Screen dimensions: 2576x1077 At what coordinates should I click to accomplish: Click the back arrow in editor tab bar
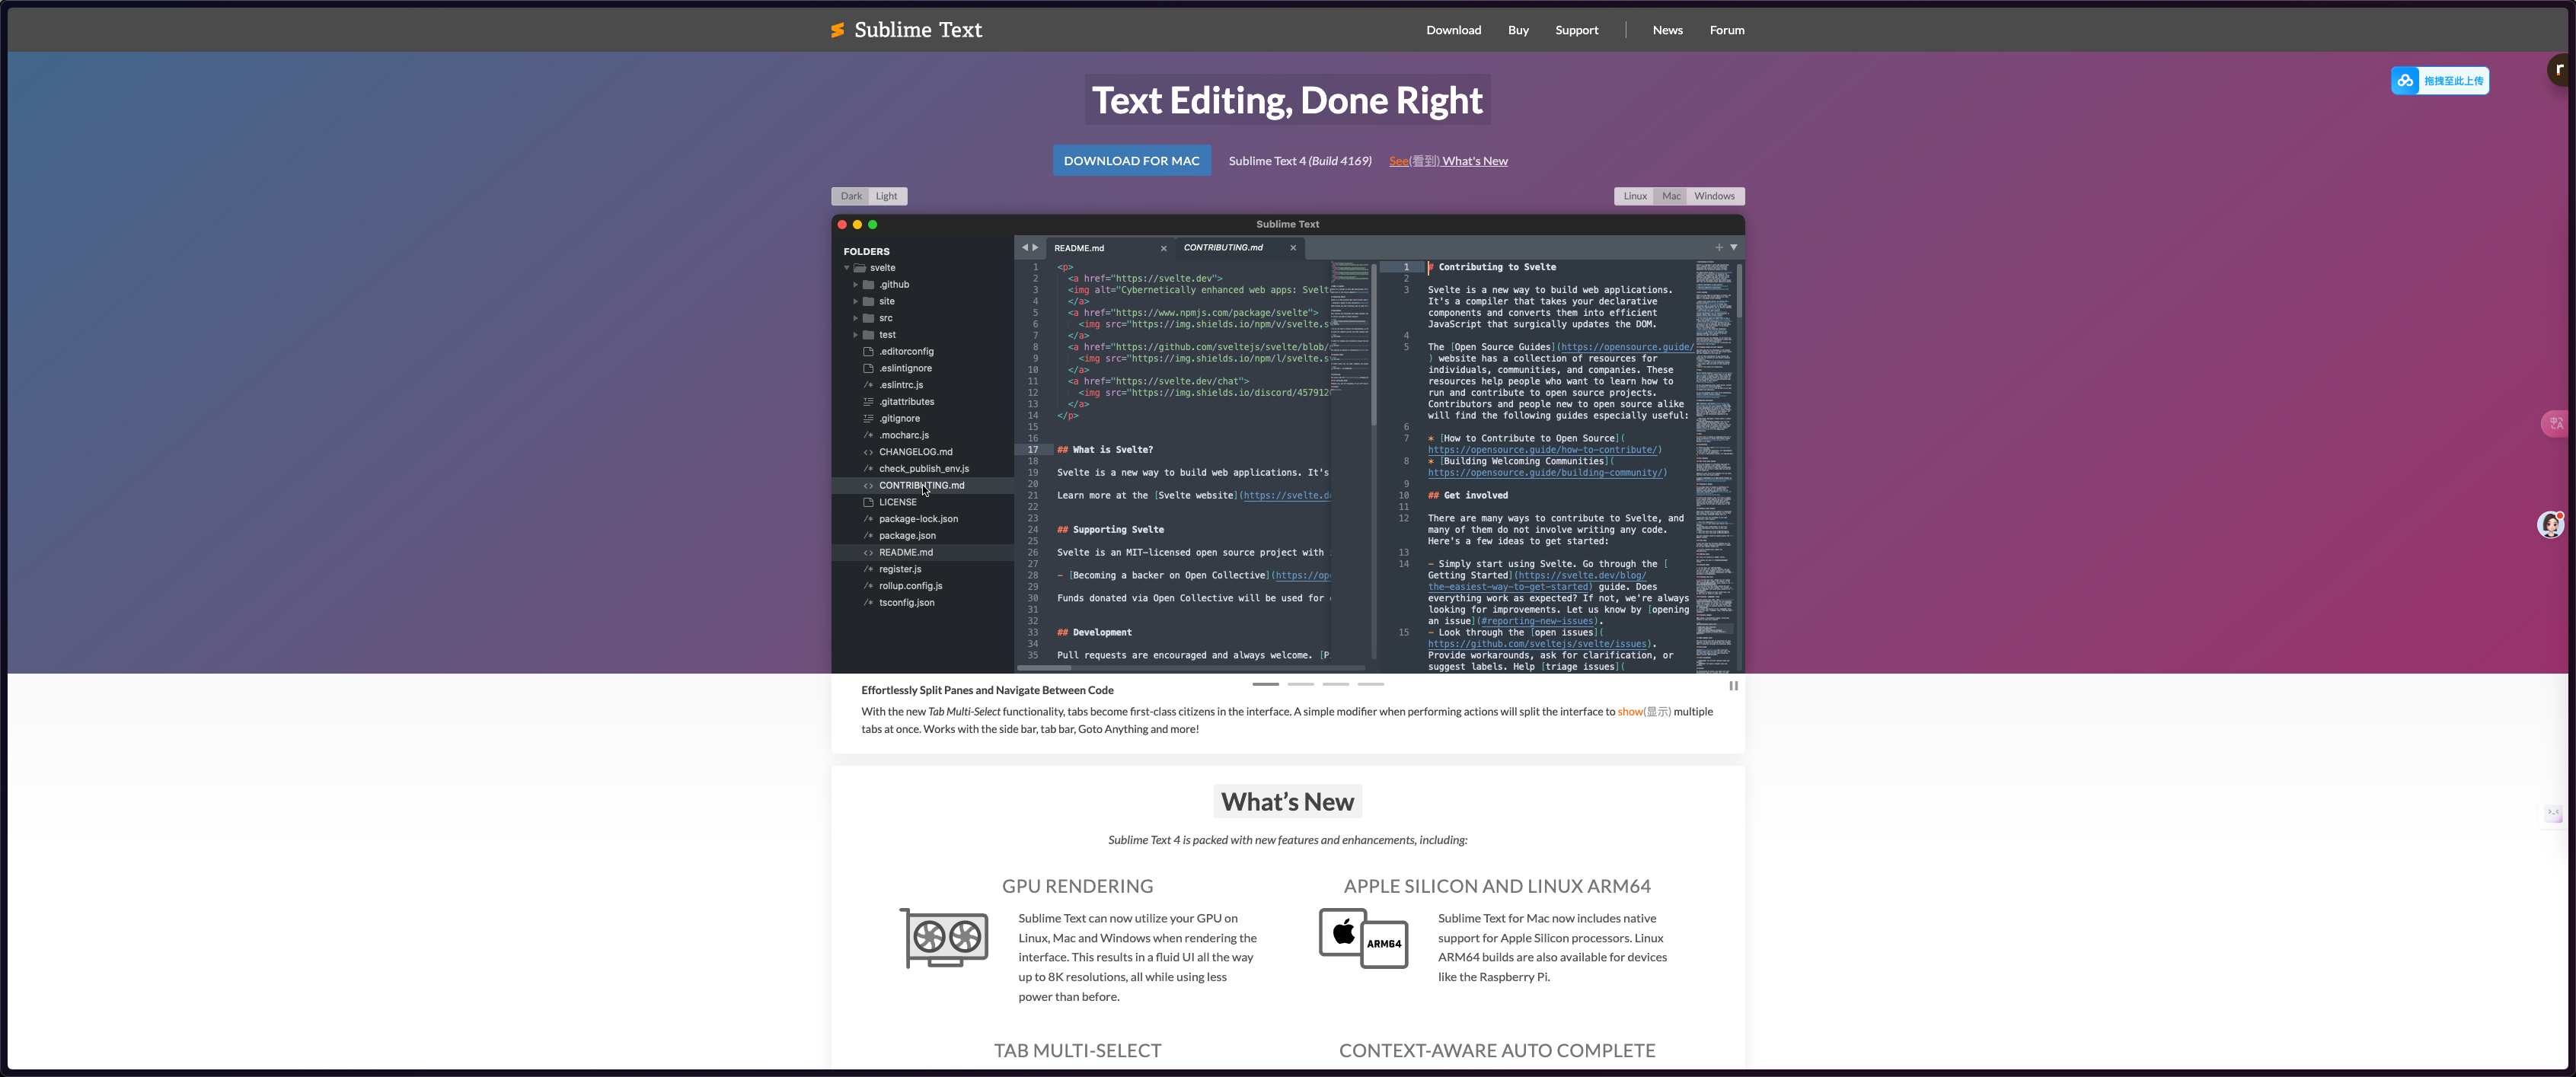(1024, 247)
